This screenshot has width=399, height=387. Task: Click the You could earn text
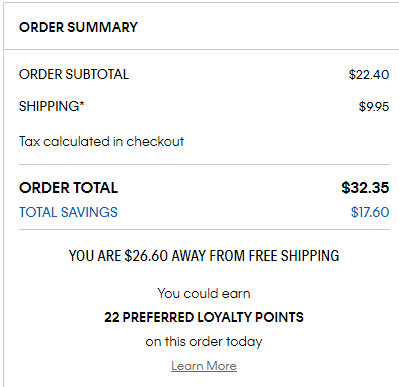pos(204,293)
